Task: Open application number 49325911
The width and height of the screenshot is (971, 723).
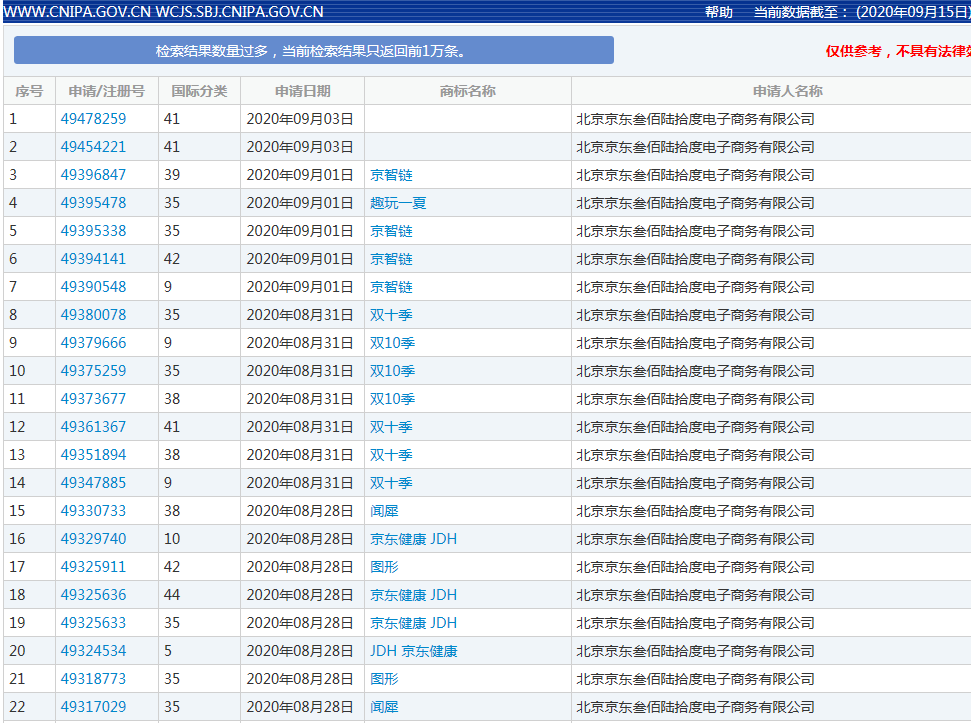Action: coord(94,567)
